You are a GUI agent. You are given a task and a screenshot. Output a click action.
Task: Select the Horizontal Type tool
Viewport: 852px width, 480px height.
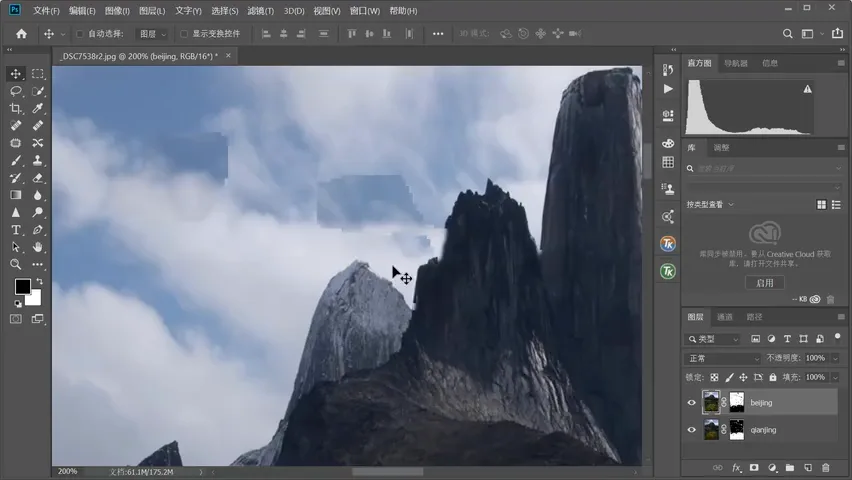tap(16, 230)
